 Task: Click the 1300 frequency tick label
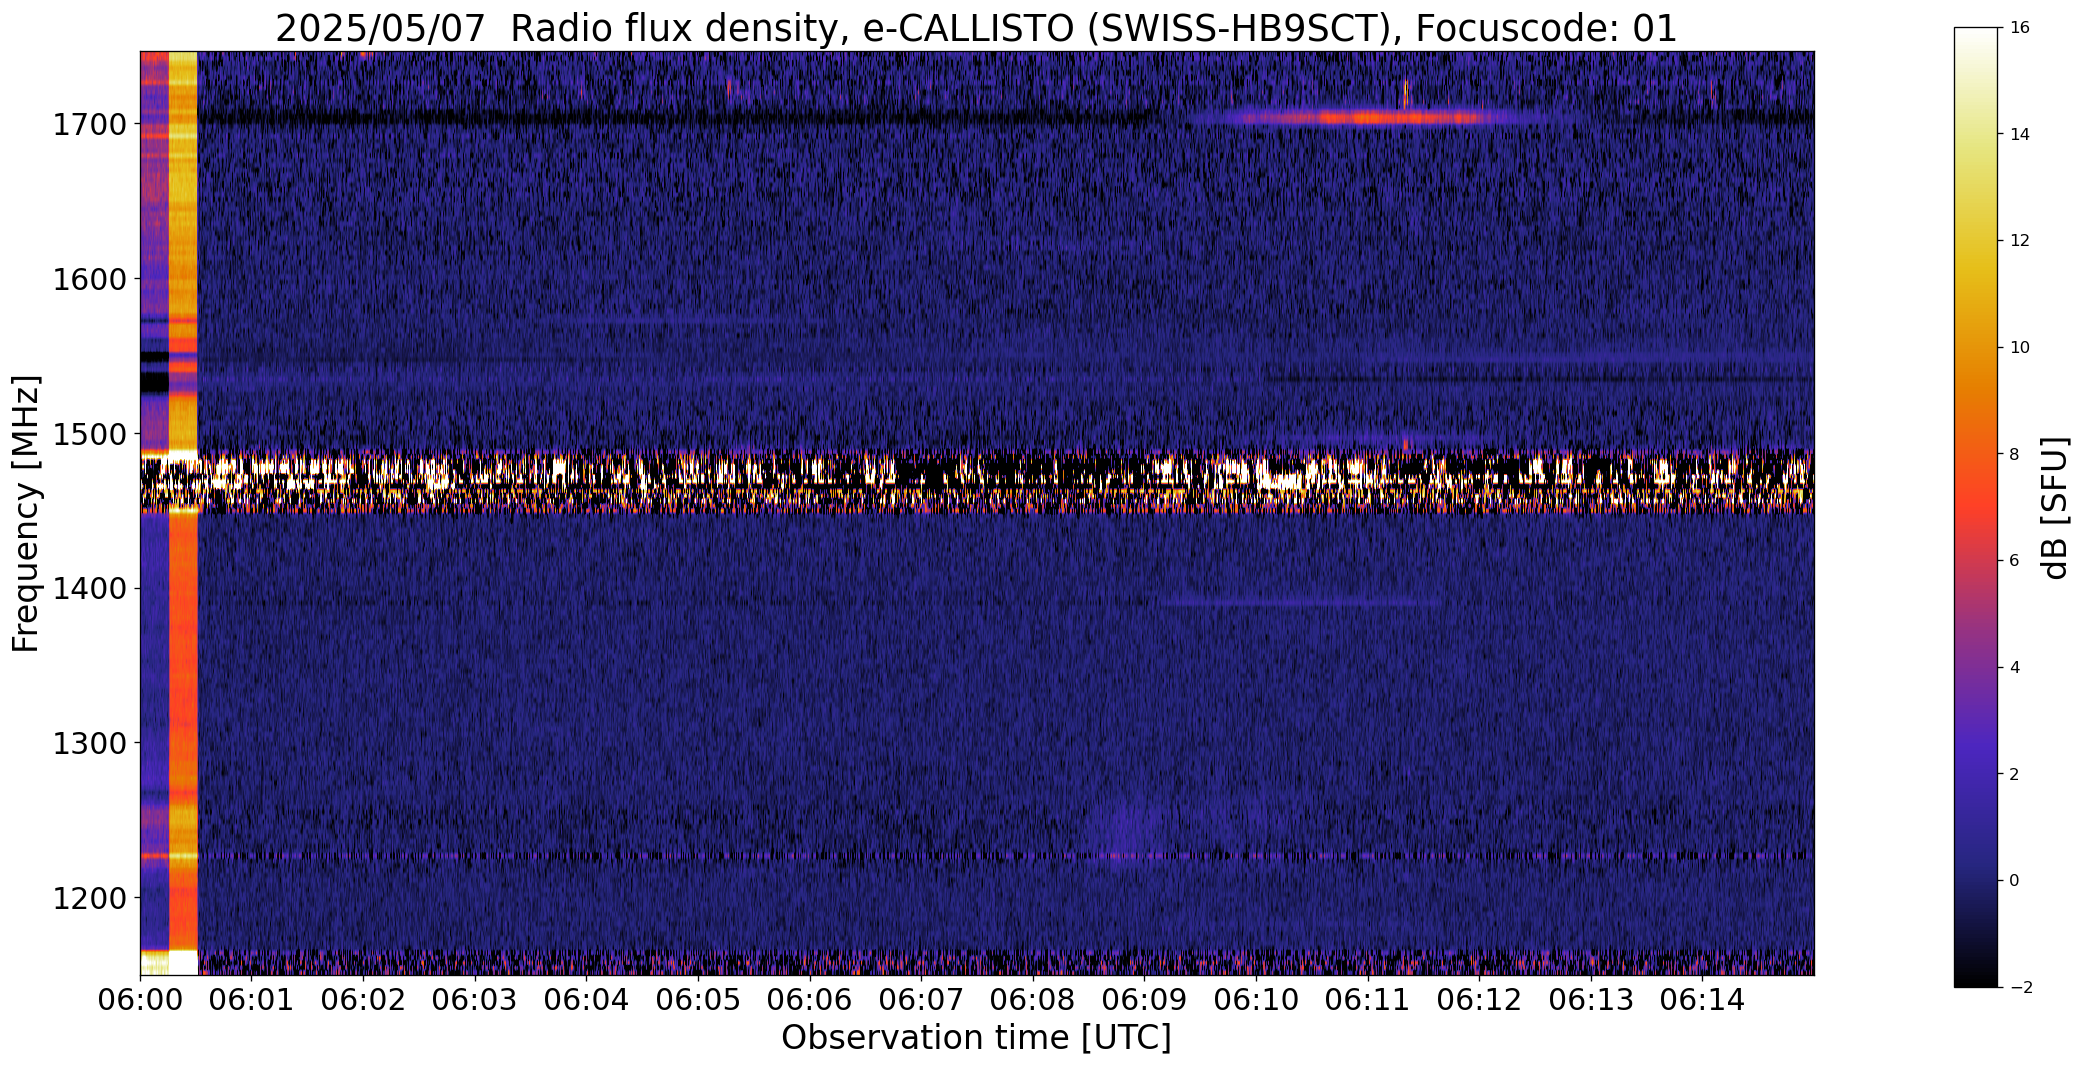click(x=89, y=744)
